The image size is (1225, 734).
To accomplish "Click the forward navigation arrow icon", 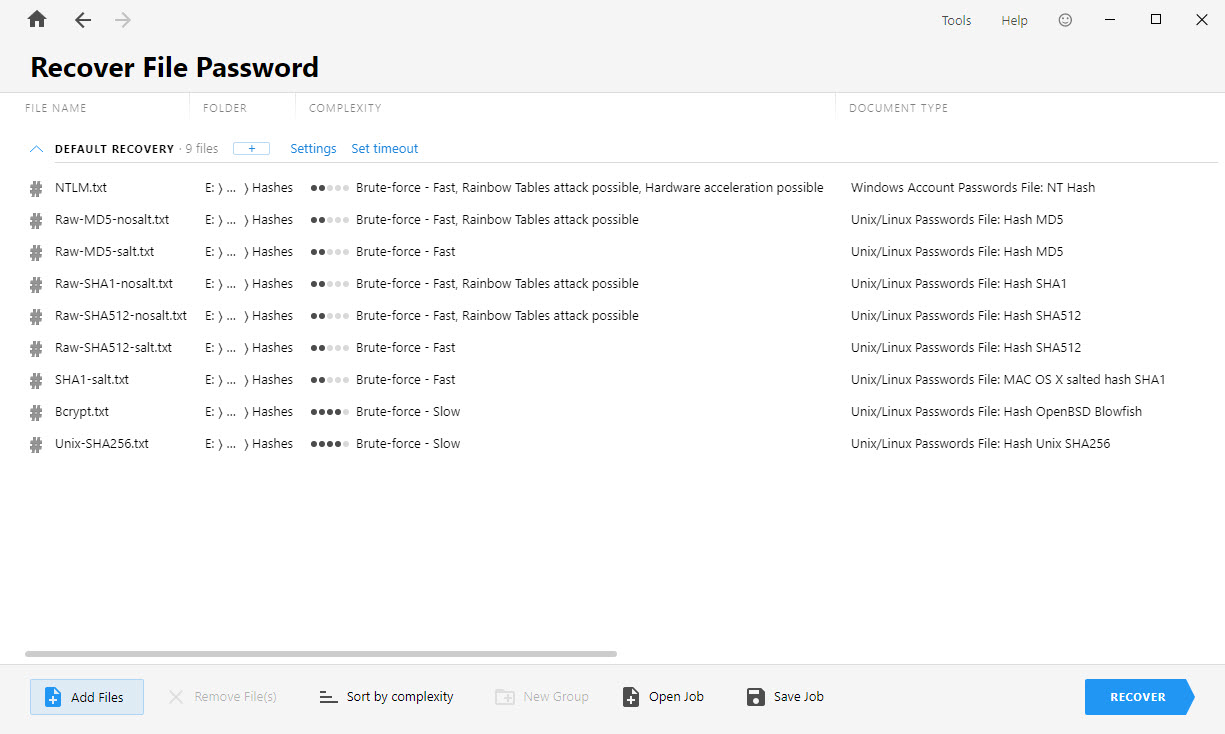I will click(x=122, y=19).
